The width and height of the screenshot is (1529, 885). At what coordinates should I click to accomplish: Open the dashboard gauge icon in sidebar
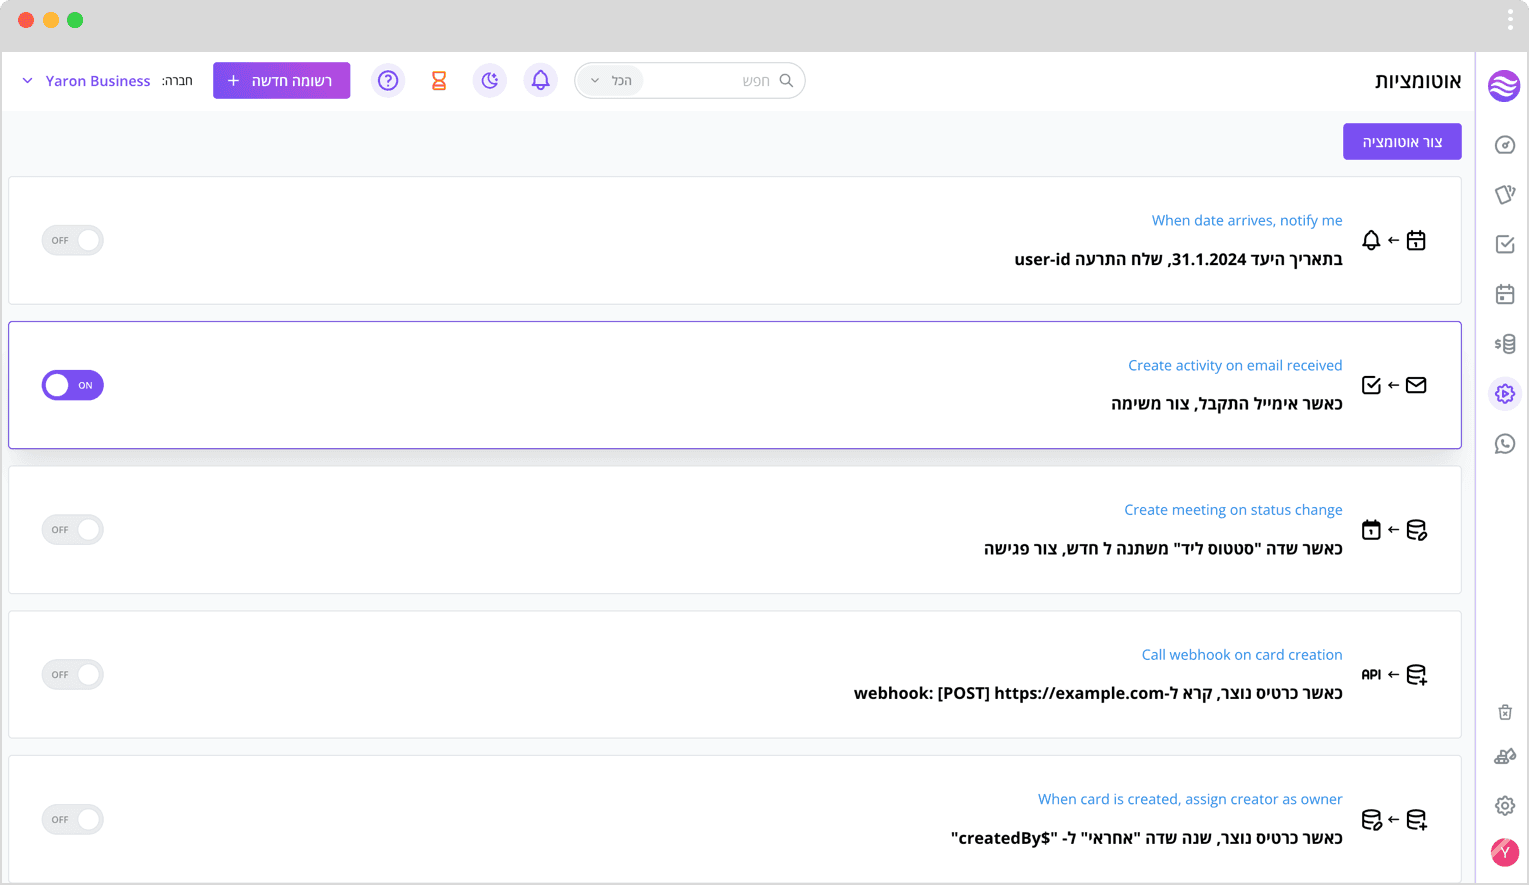pos(1504,145)
